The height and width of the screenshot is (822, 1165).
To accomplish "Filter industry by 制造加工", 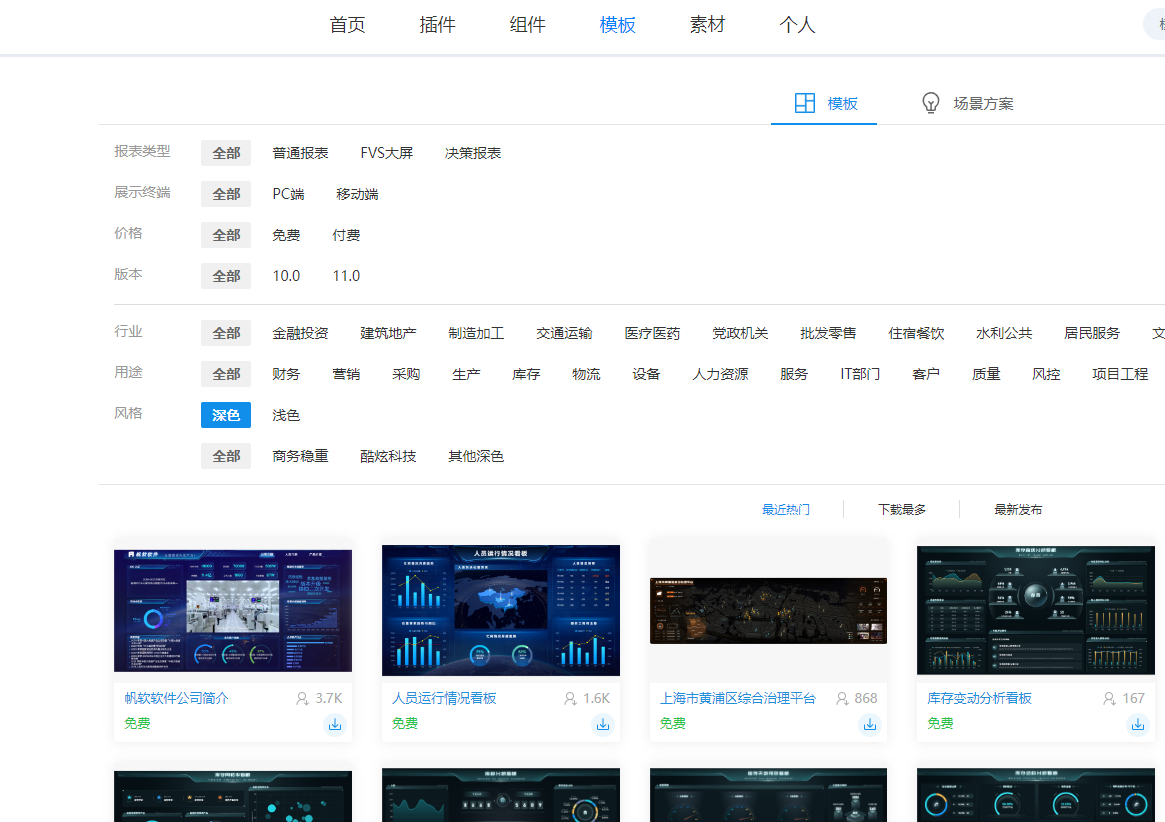I will click(x=476, y=333).
